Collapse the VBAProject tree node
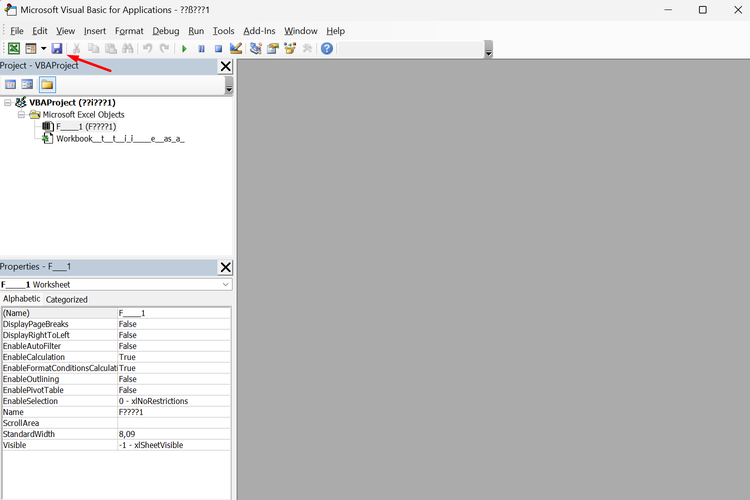This screenshot has height=500, width=750. (8, 102)
